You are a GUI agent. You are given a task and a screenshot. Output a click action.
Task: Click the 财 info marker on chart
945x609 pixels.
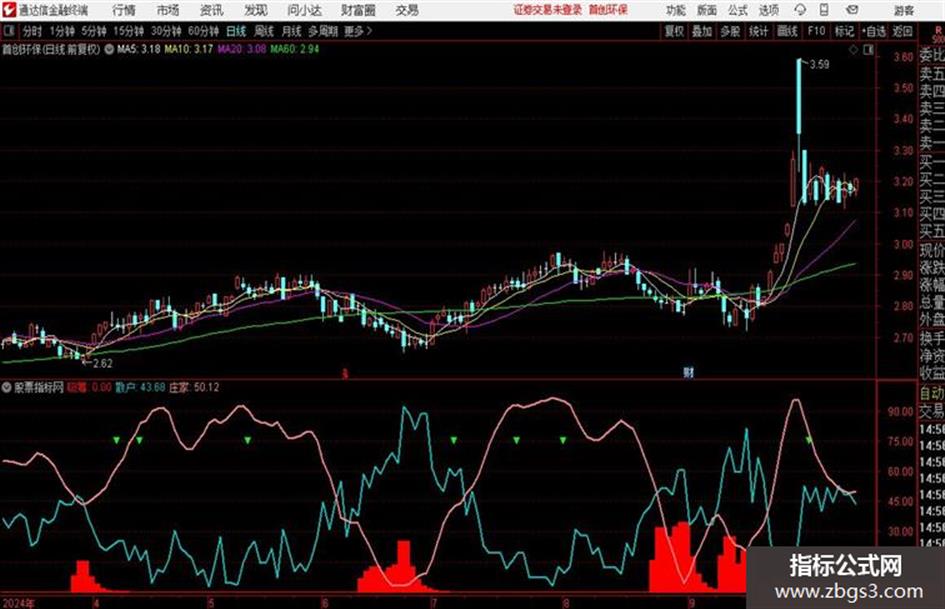(688, 372)
